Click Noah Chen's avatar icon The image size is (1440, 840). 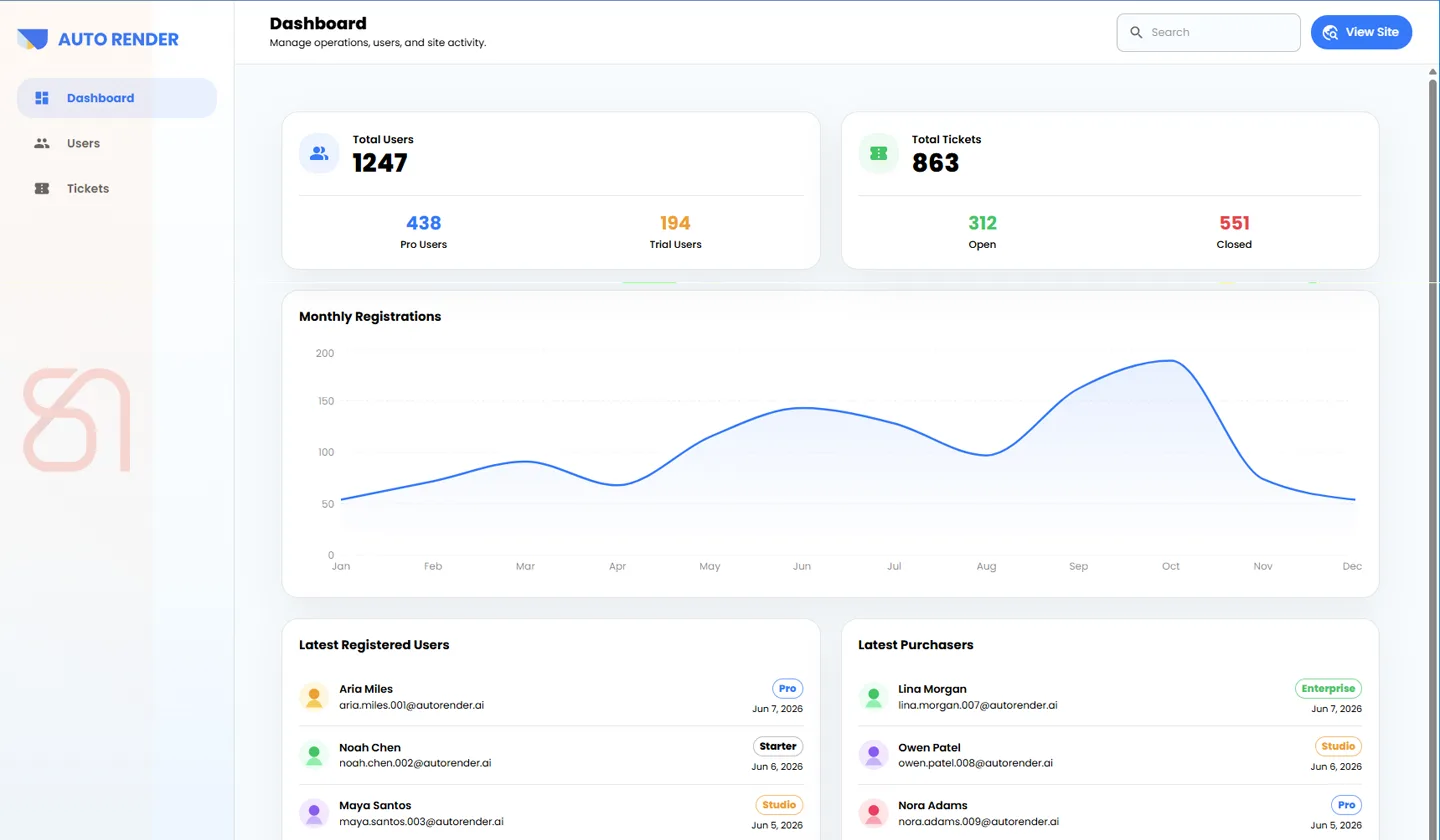tap(314, 754)
